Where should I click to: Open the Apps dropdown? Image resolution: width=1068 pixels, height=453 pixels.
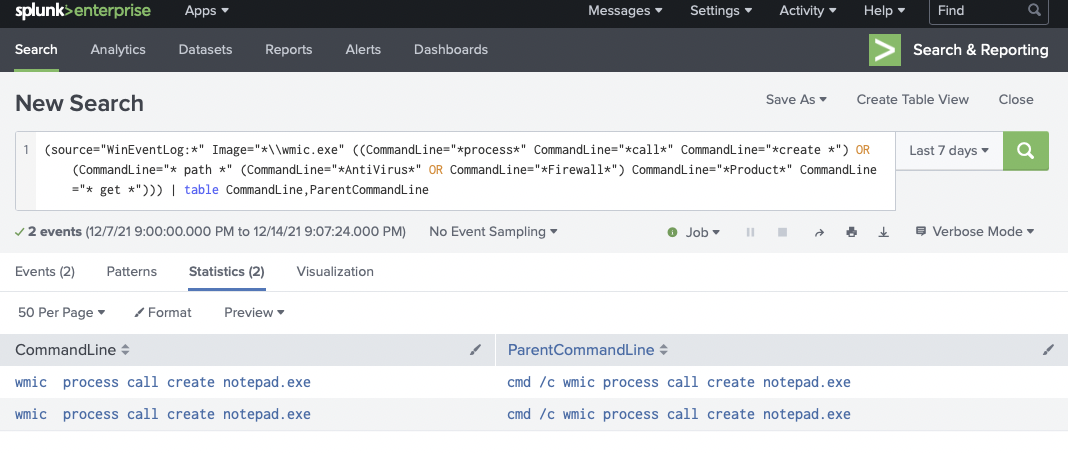coord(206,11)
